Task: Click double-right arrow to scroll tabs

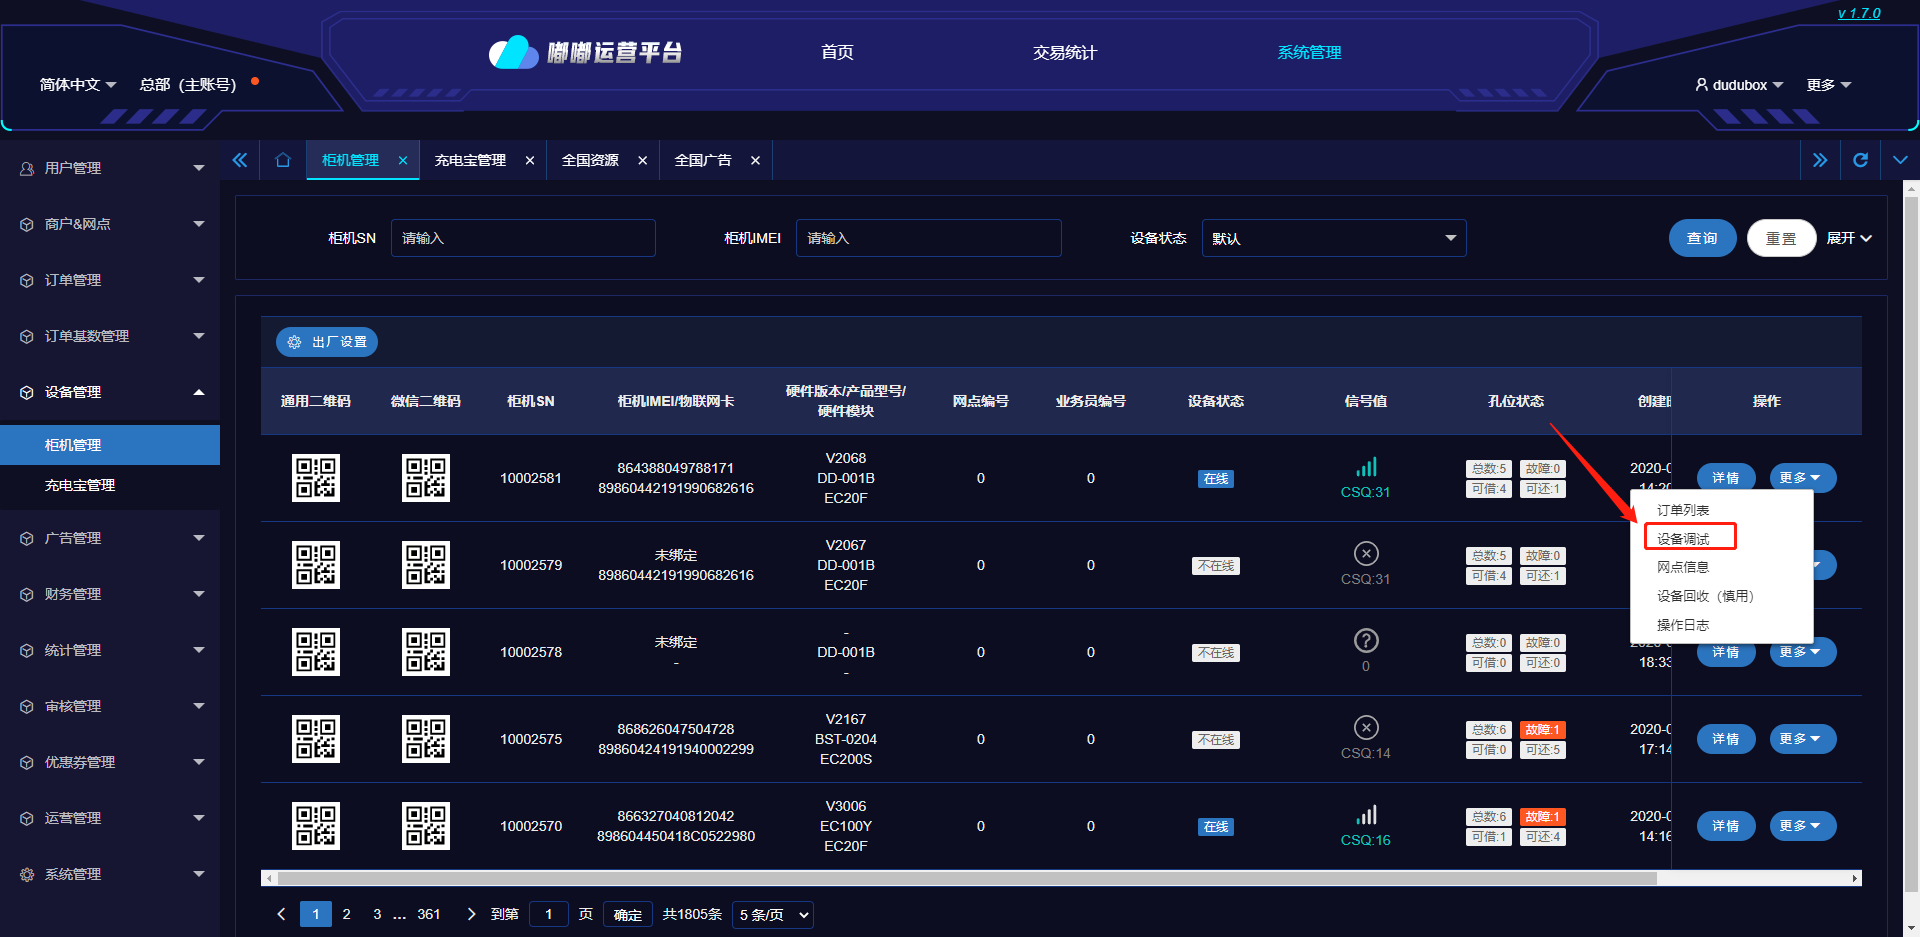Action: 1819,160
